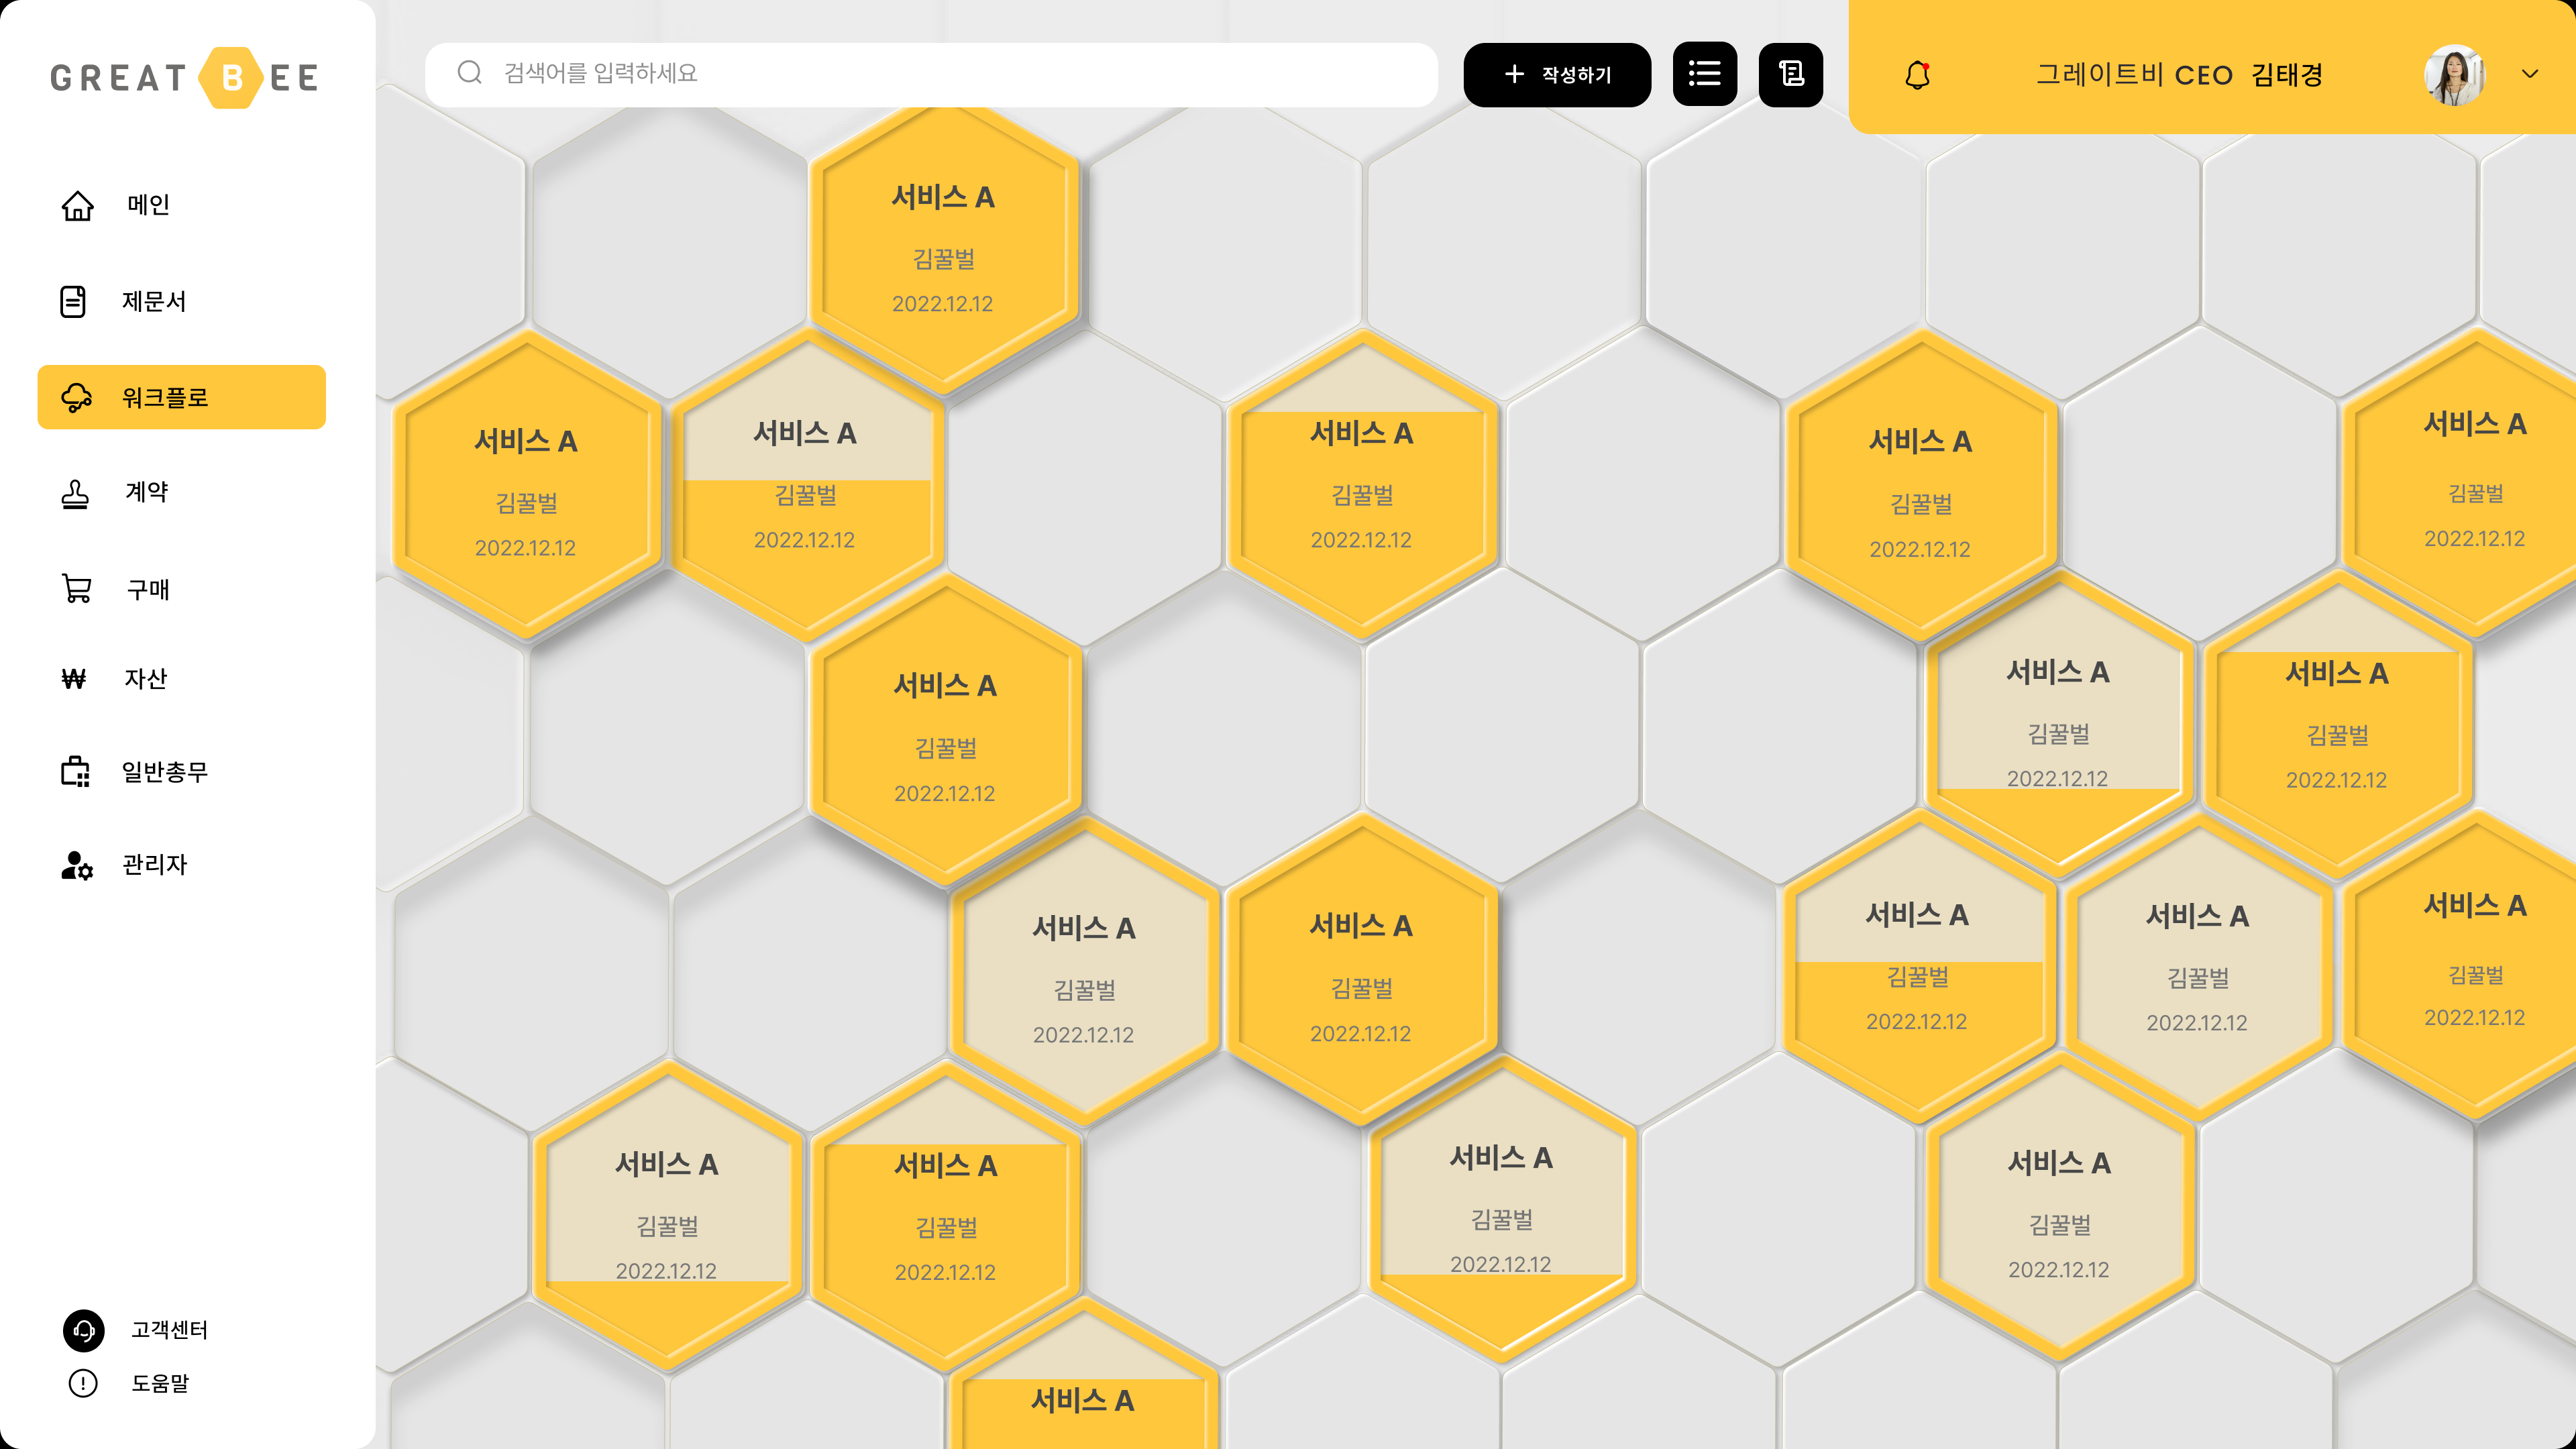Click the GREAT BEE logo

185,77
